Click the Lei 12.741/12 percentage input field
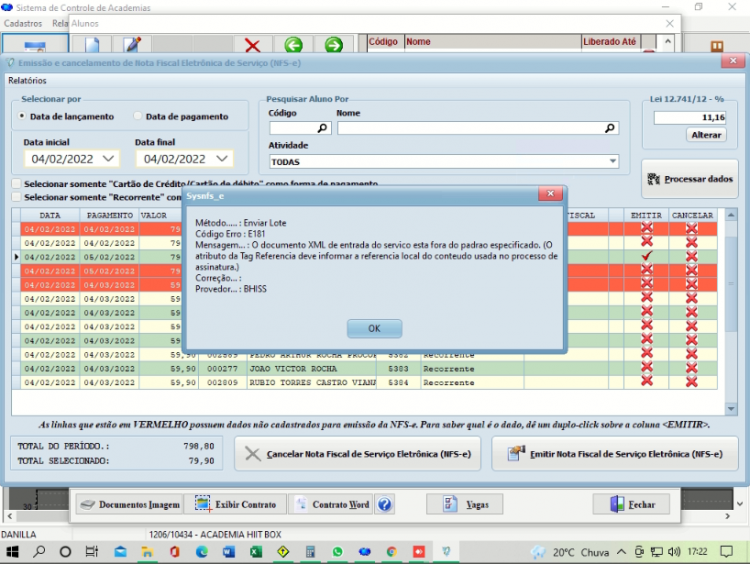 tap(689, 118)
